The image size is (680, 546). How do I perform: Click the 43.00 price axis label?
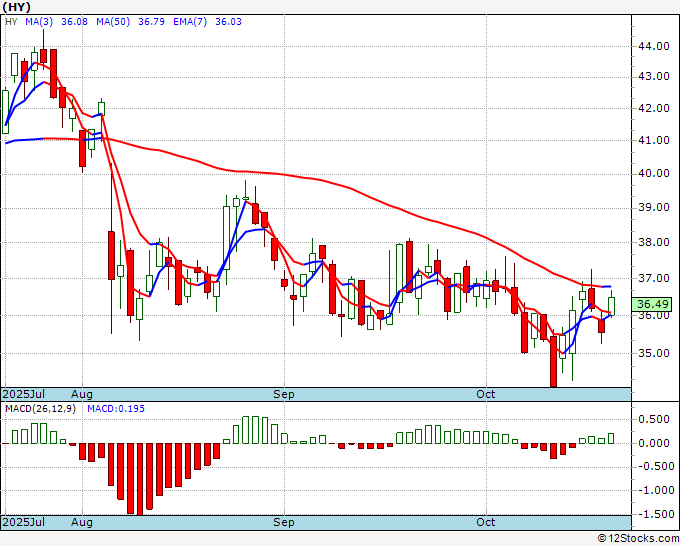[654, 76]
